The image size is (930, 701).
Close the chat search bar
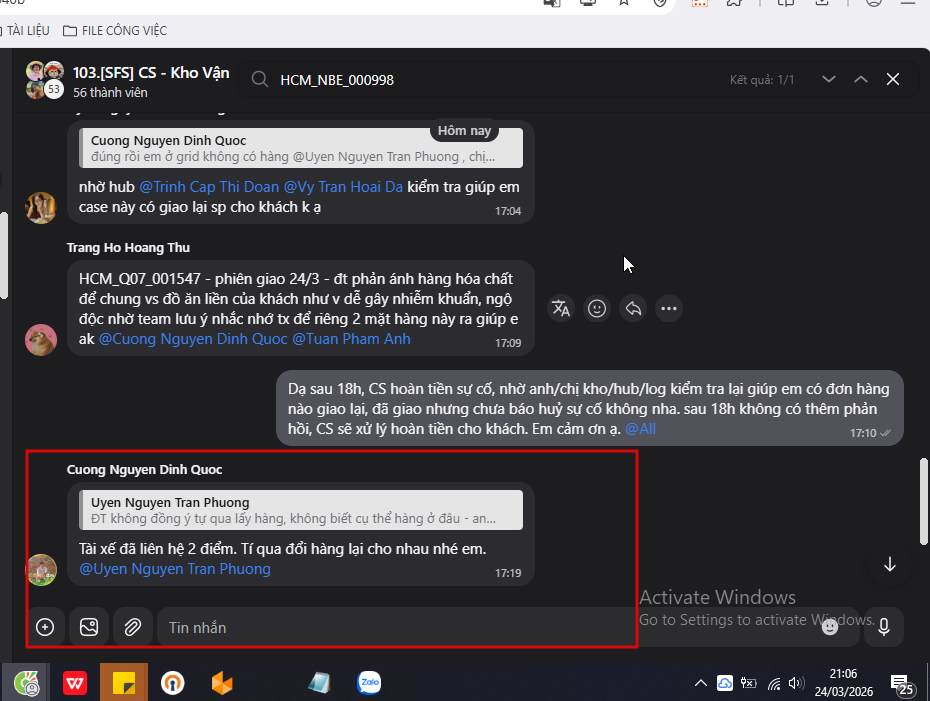click(x=893, y=79)
